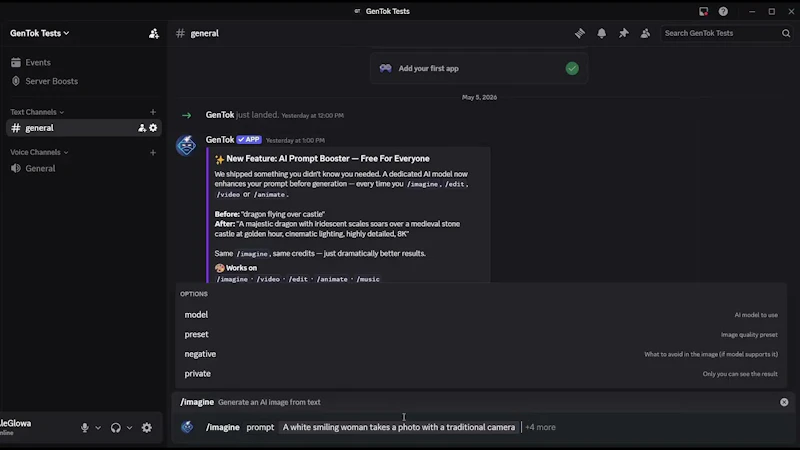Deafen headphones toggle

(116, 428)
